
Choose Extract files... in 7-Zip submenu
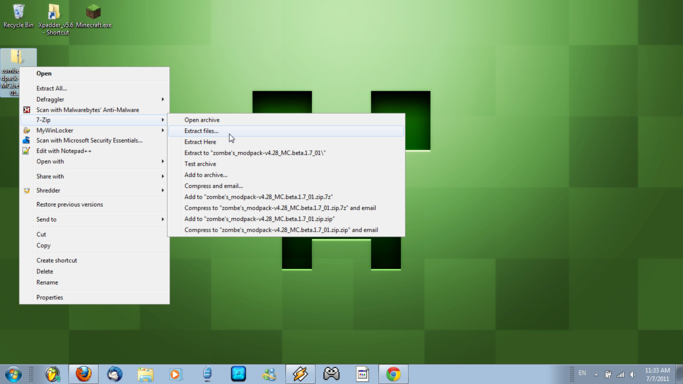pos(286,131)
